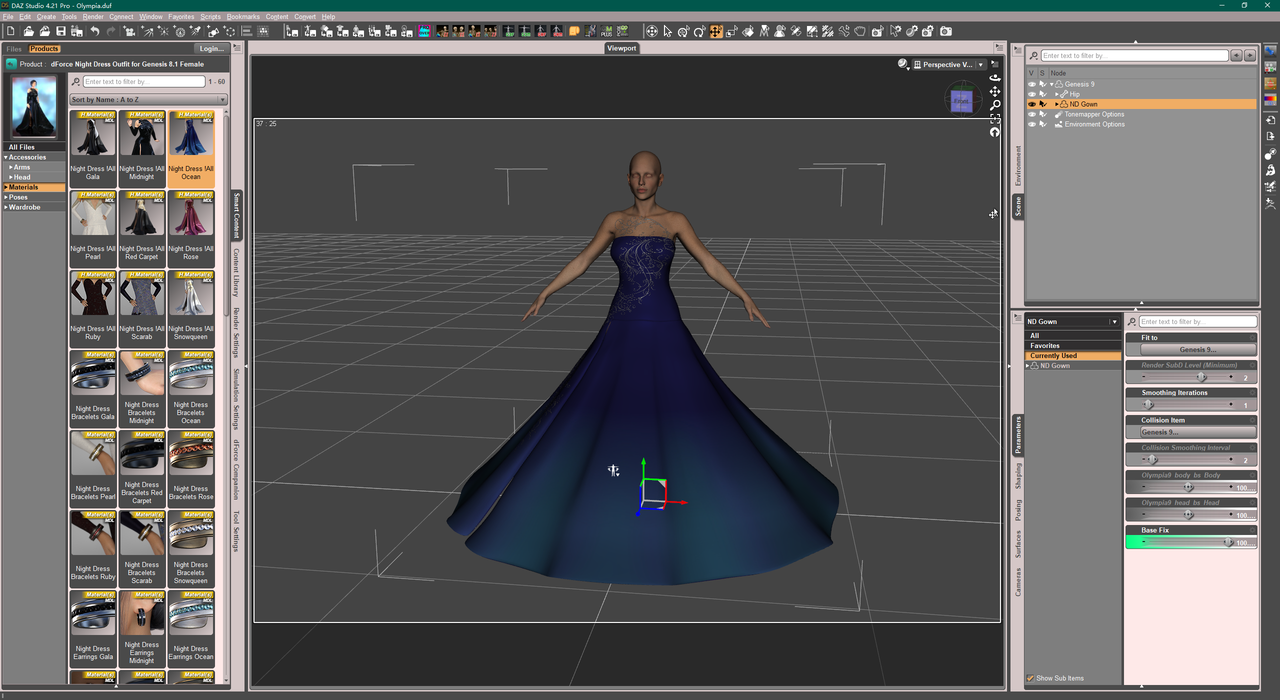The image size is (1280, 700).
Task: Click the Base Fix slider handle
Action: [1228, 543]
